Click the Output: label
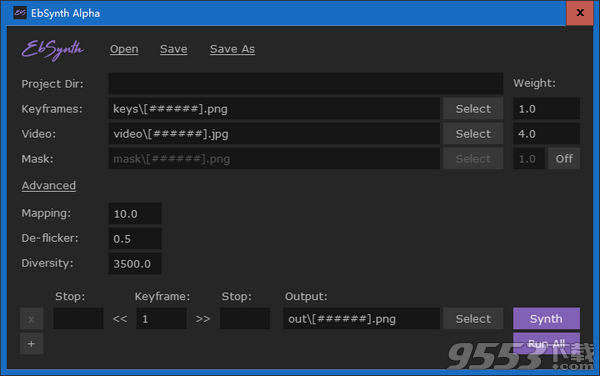The width and height of the screenshot is (600, 376). pos(306,296)
